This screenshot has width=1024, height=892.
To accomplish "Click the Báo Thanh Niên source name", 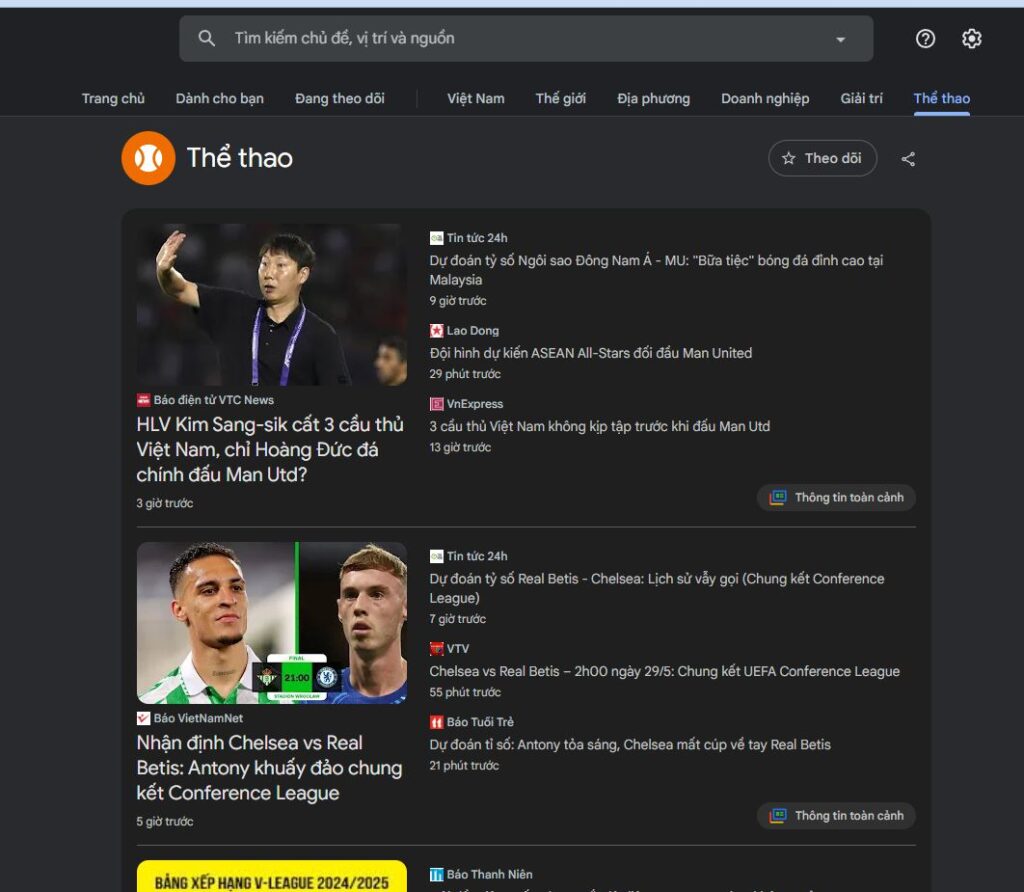I will pyautogui.click(x=489, y=874).
